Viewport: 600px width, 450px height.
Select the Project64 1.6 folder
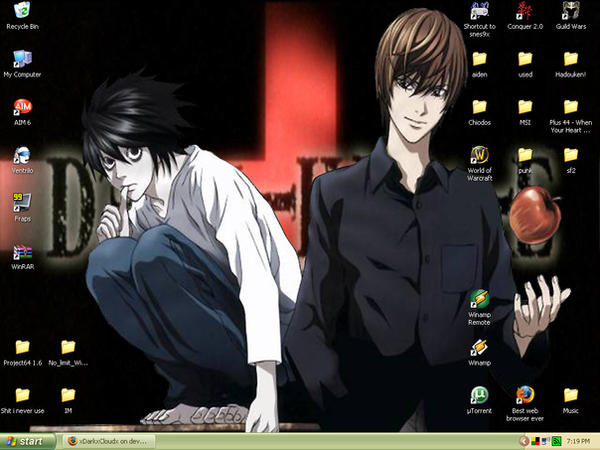(22, 347)
